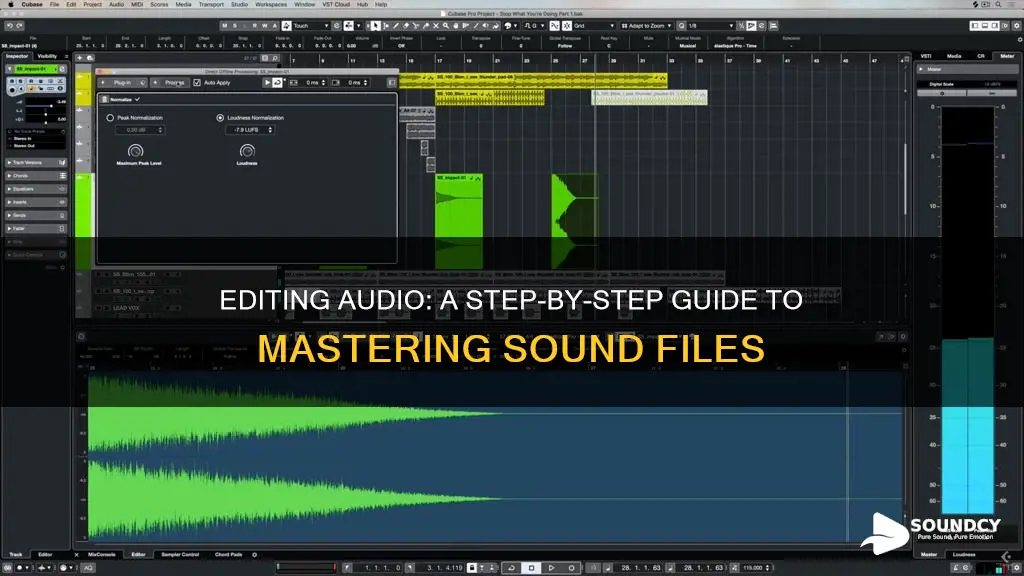Click the track search magnifier icon
Viewport: 1024px width, 576px height.
coord(275,58)
